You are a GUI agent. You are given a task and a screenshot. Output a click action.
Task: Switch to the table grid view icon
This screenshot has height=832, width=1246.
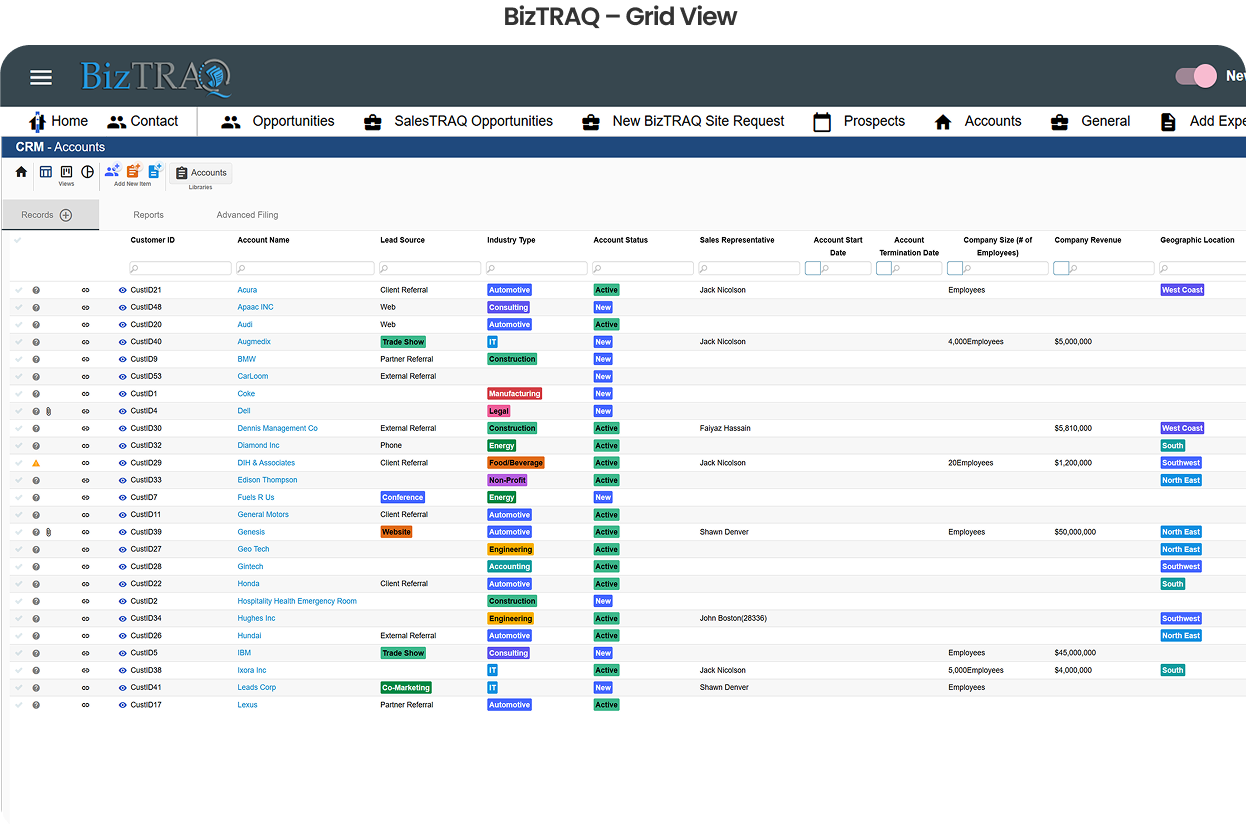[x=46, y=172]
